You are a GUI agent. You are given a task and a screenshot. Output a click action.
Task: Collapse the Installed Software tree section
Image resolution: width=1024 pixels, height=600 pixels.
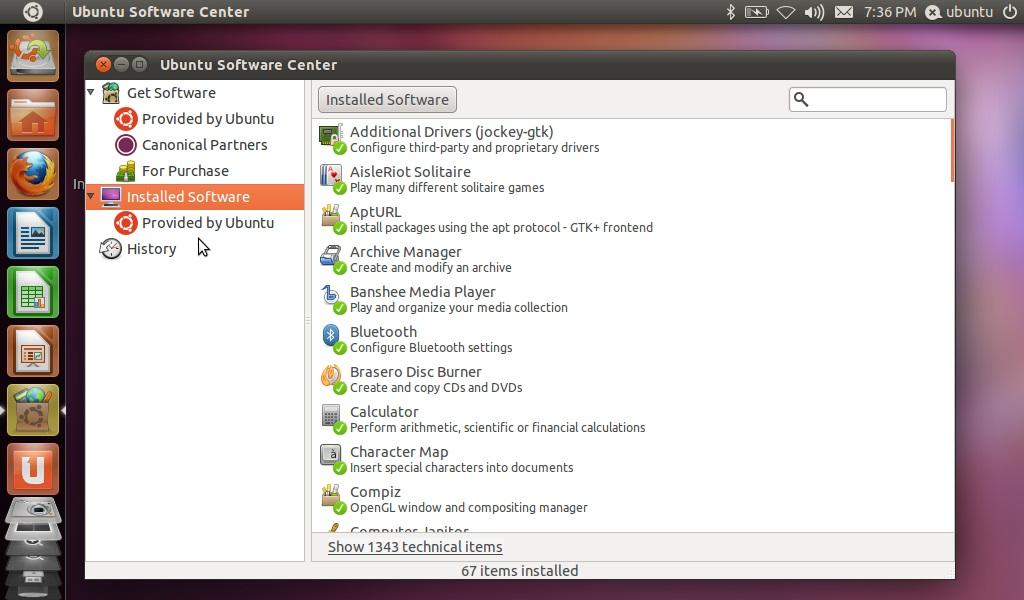coord(91,196)
